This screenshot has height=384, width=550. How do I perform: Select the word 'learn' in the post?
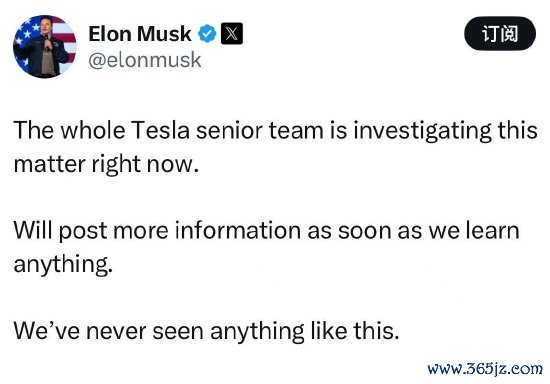click(x=492, y=231)
